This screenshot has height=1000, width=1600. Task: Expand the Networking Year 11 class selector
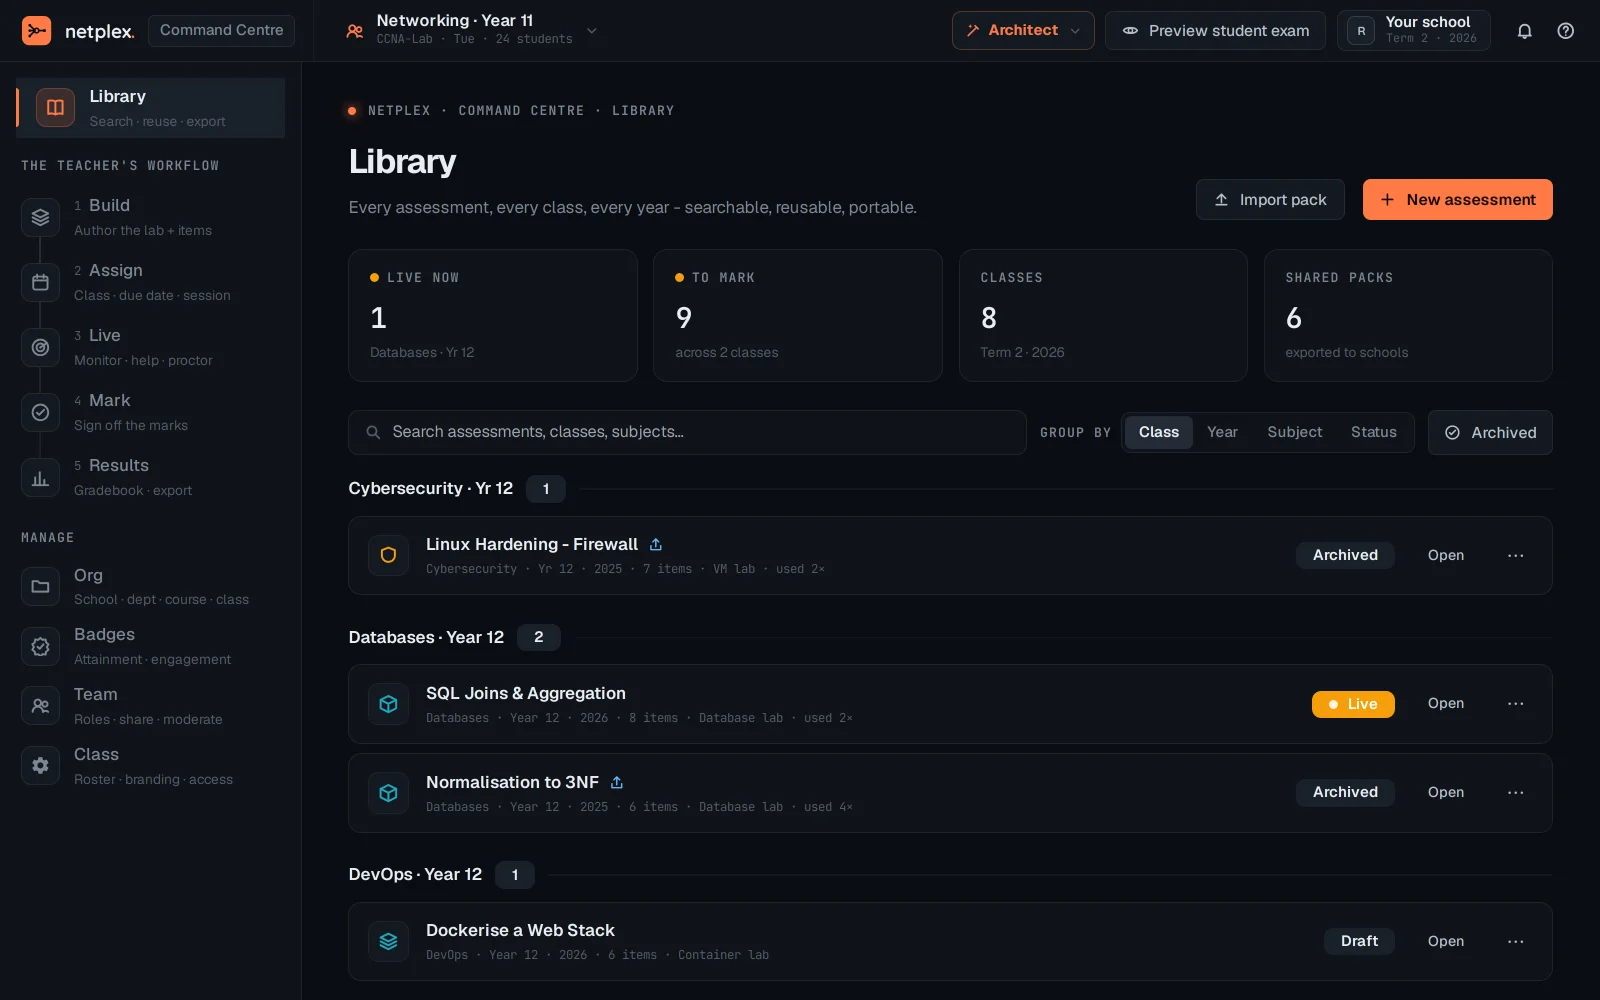pos(472,30)
